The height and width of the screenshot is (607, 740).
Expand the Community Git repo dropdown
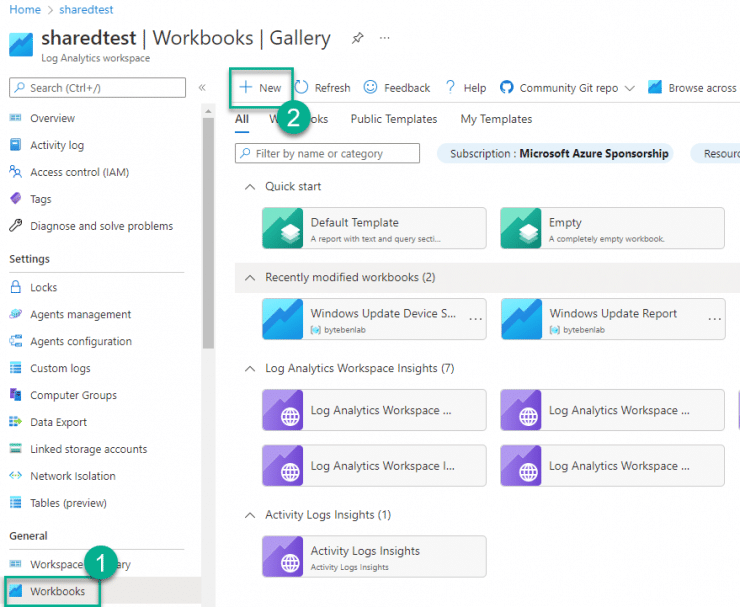pyautogui.click(x=629, y=88)
